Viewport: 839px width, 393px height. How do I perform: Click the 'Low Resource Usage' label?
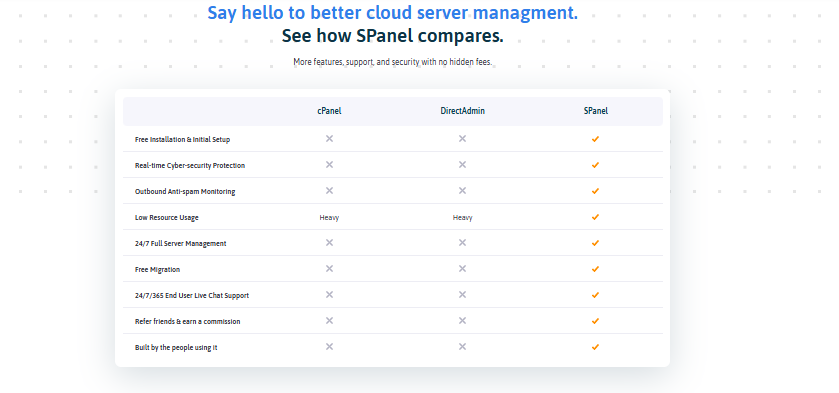(167, 217)
